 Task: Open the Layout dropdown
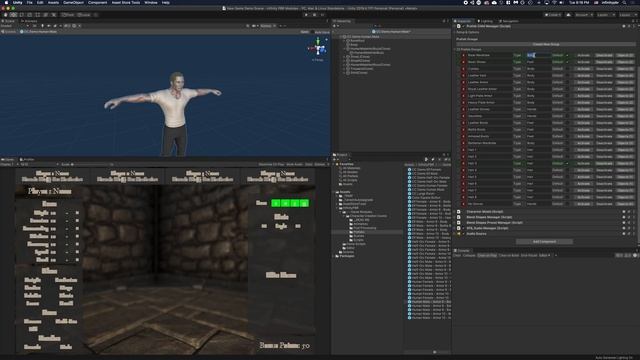pos(628,15)
